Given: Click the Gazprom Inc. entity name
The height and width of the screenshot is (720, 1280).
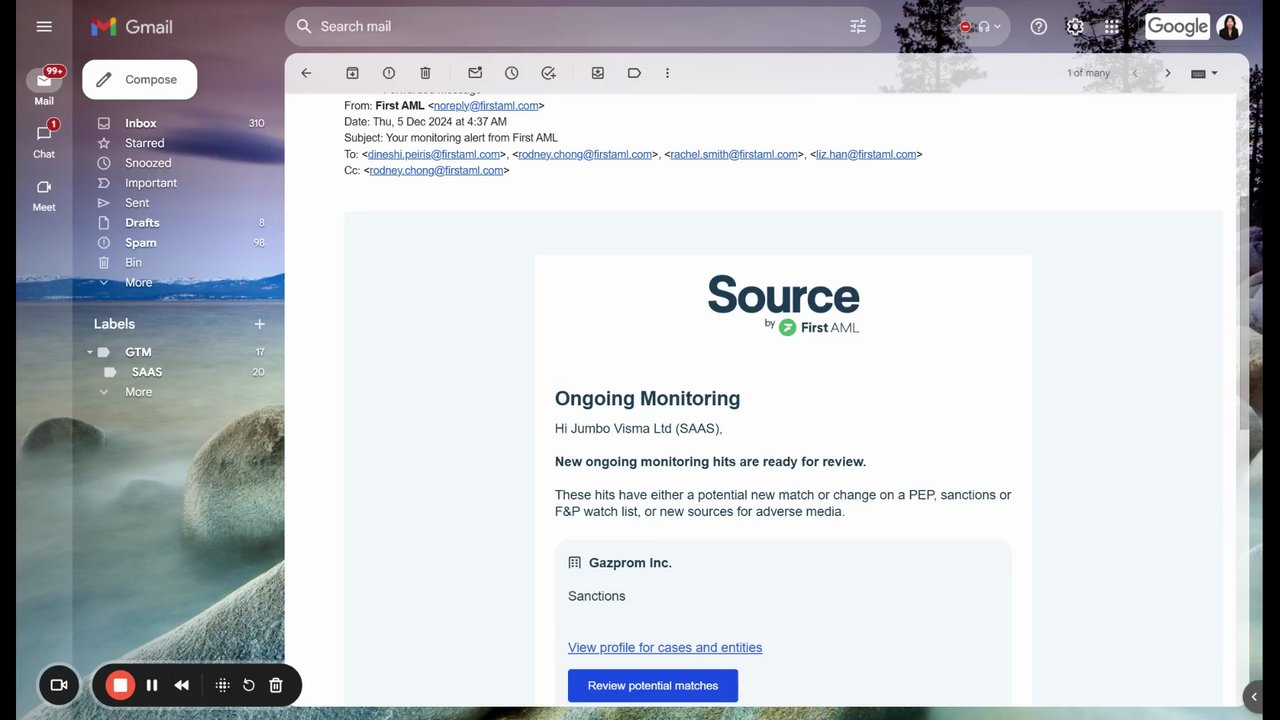Looking at the screenshot, I should [x=630, y=563].
